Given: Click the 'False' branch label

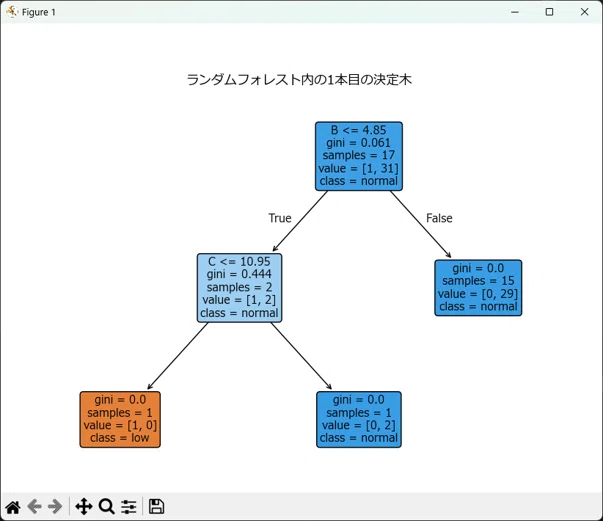Looking at the screenshot, I should pyautogui.click(x=439, y=218).
